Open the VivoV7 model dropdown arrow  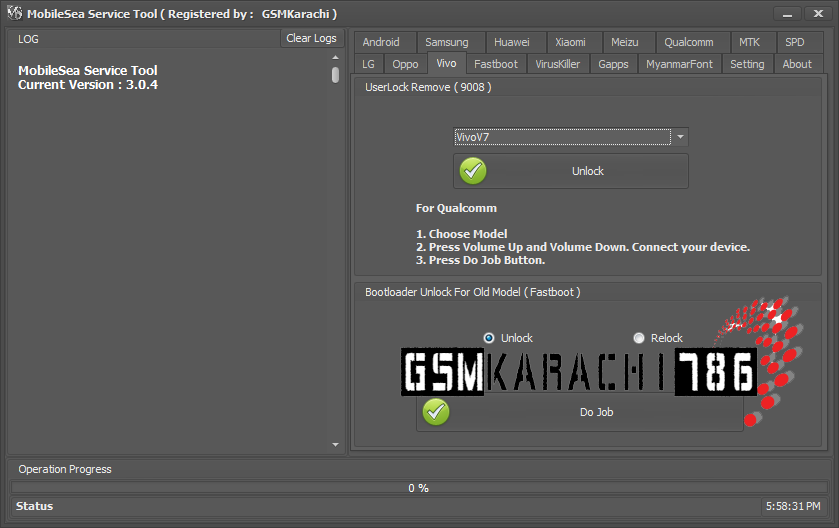coord(680,137)
